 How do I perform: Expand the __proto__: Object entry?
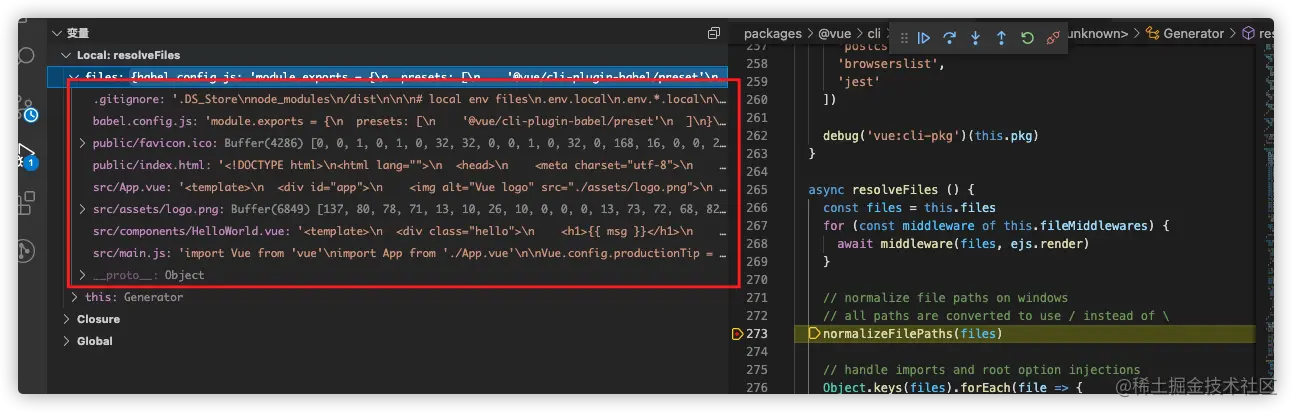point(83,275)
